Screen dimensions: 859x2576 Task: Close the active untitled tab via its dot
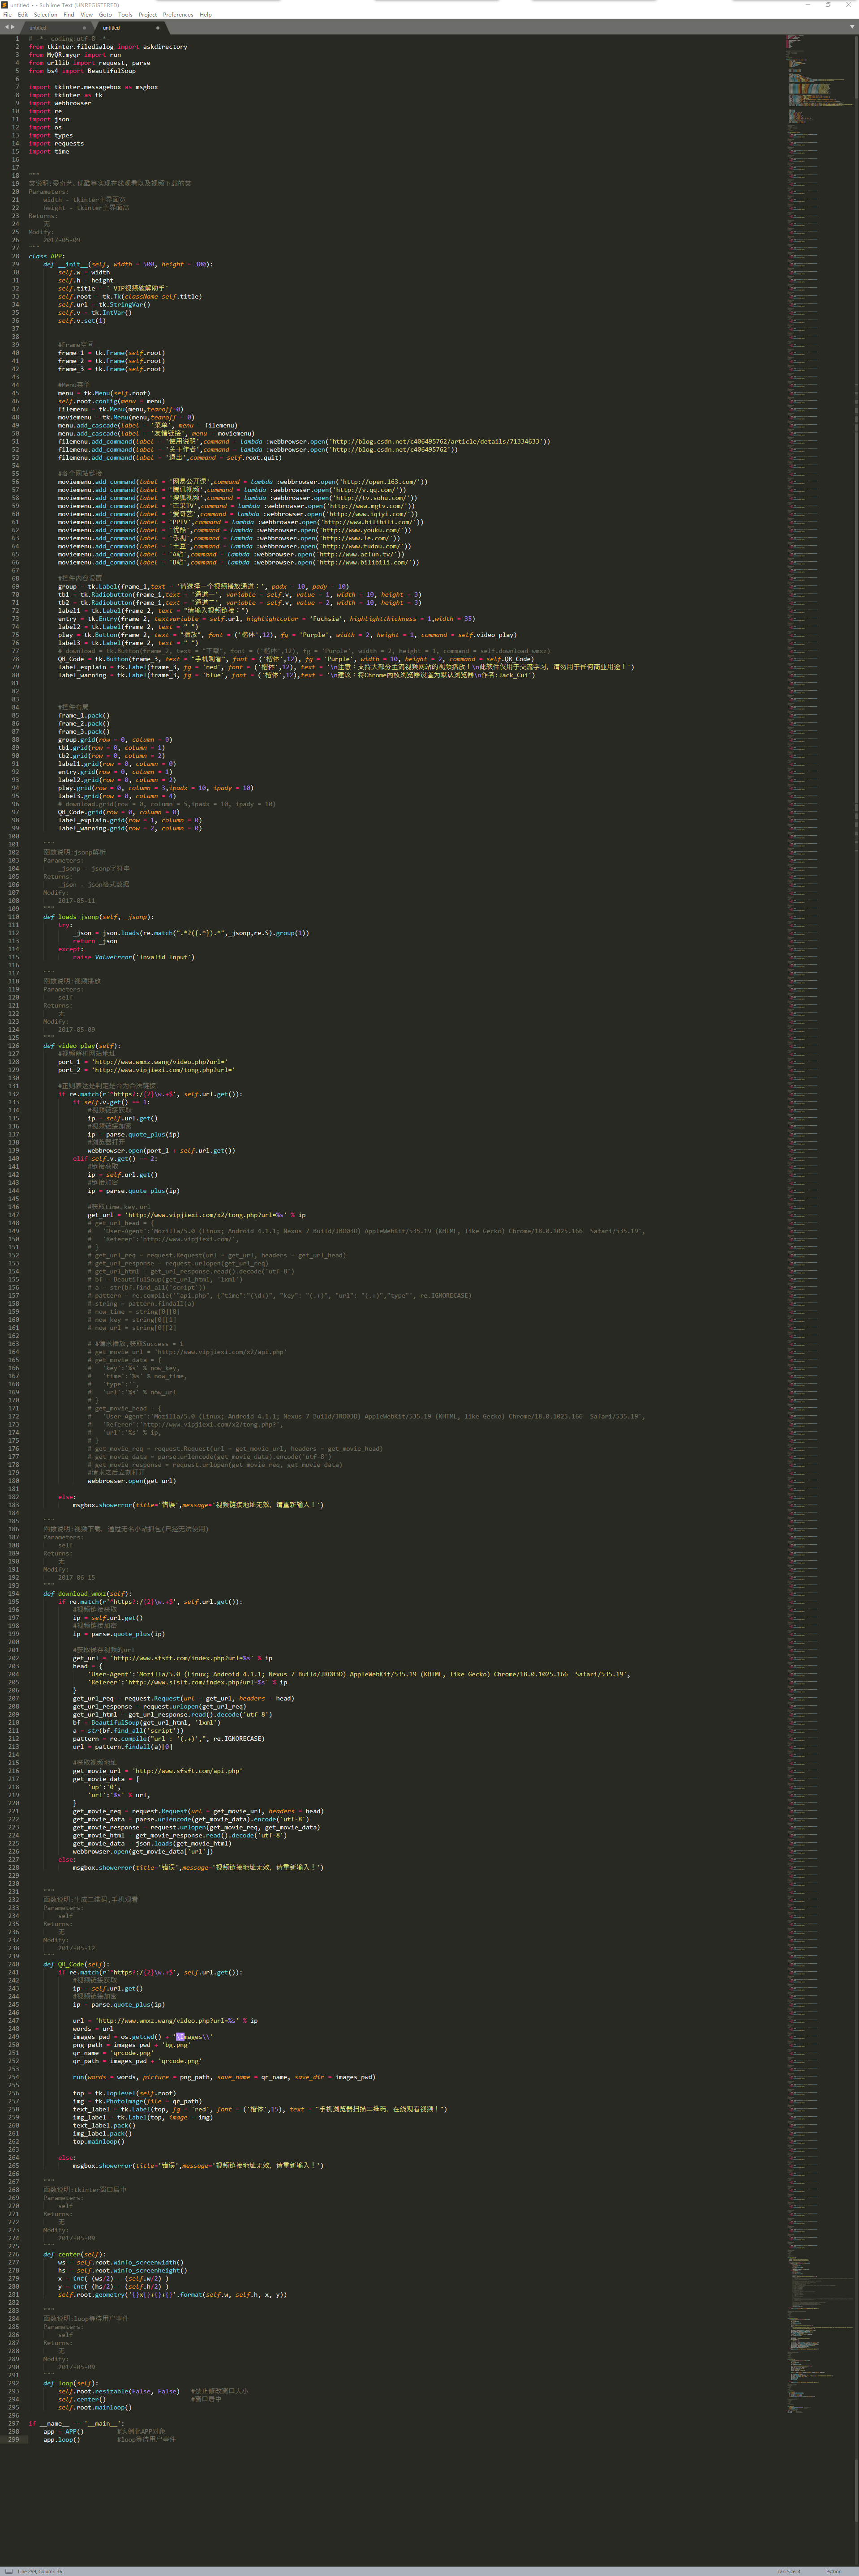pos(157,28)
